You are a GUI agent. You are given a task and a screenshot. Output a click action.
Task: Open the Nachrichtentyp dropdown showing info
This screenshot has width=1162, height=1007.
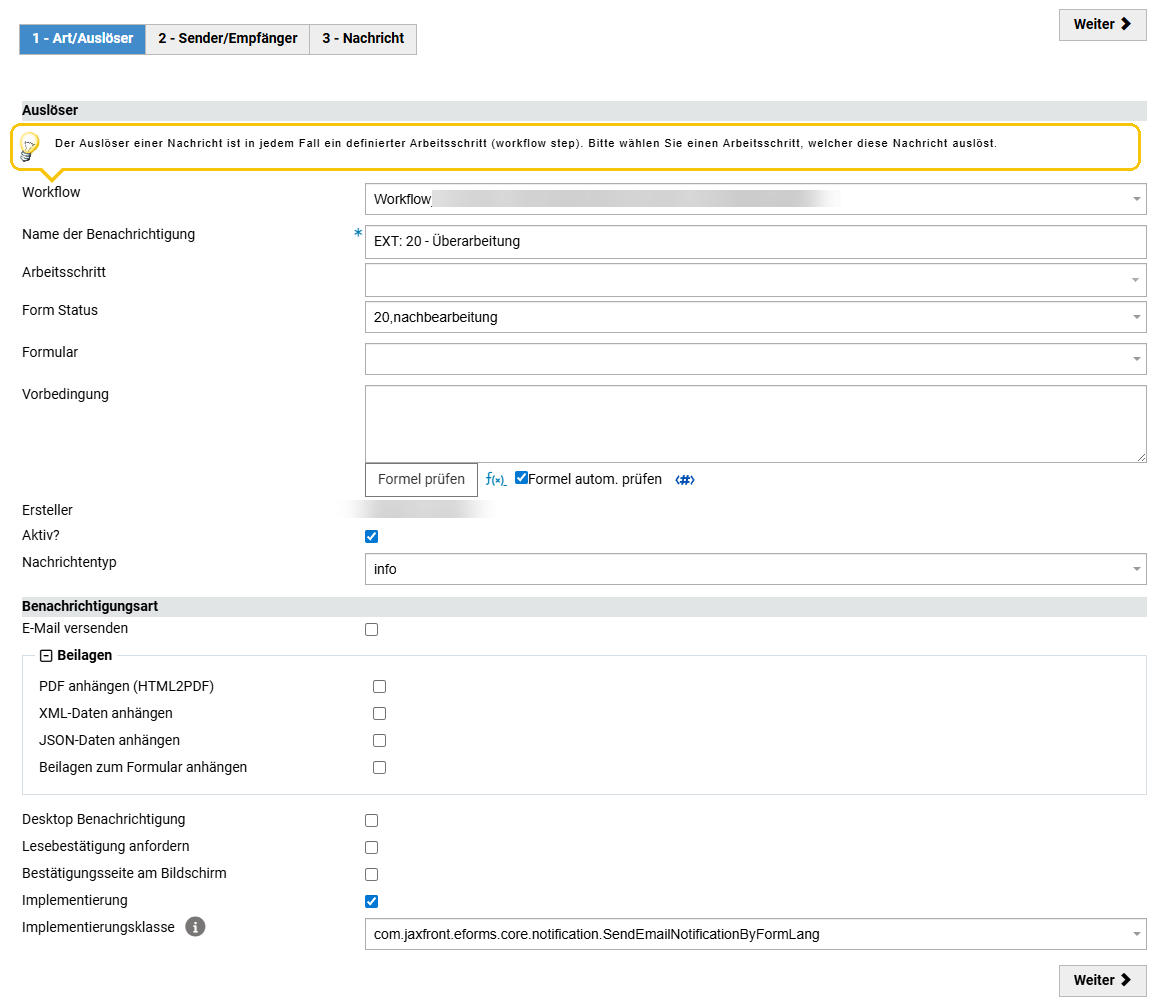755,569
